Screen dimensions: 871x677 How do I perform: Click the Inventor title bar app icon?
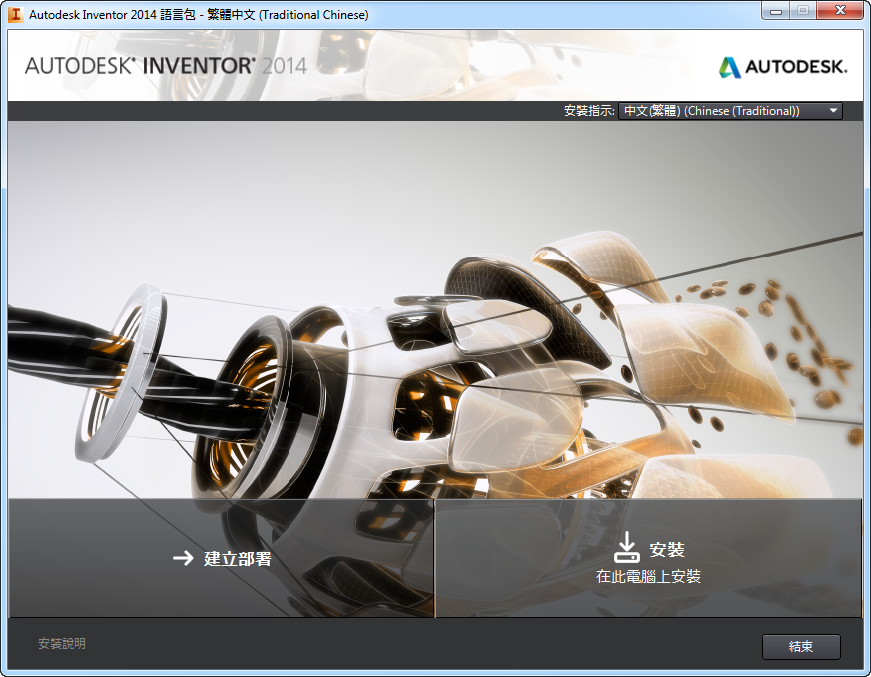tap(15, 14)
